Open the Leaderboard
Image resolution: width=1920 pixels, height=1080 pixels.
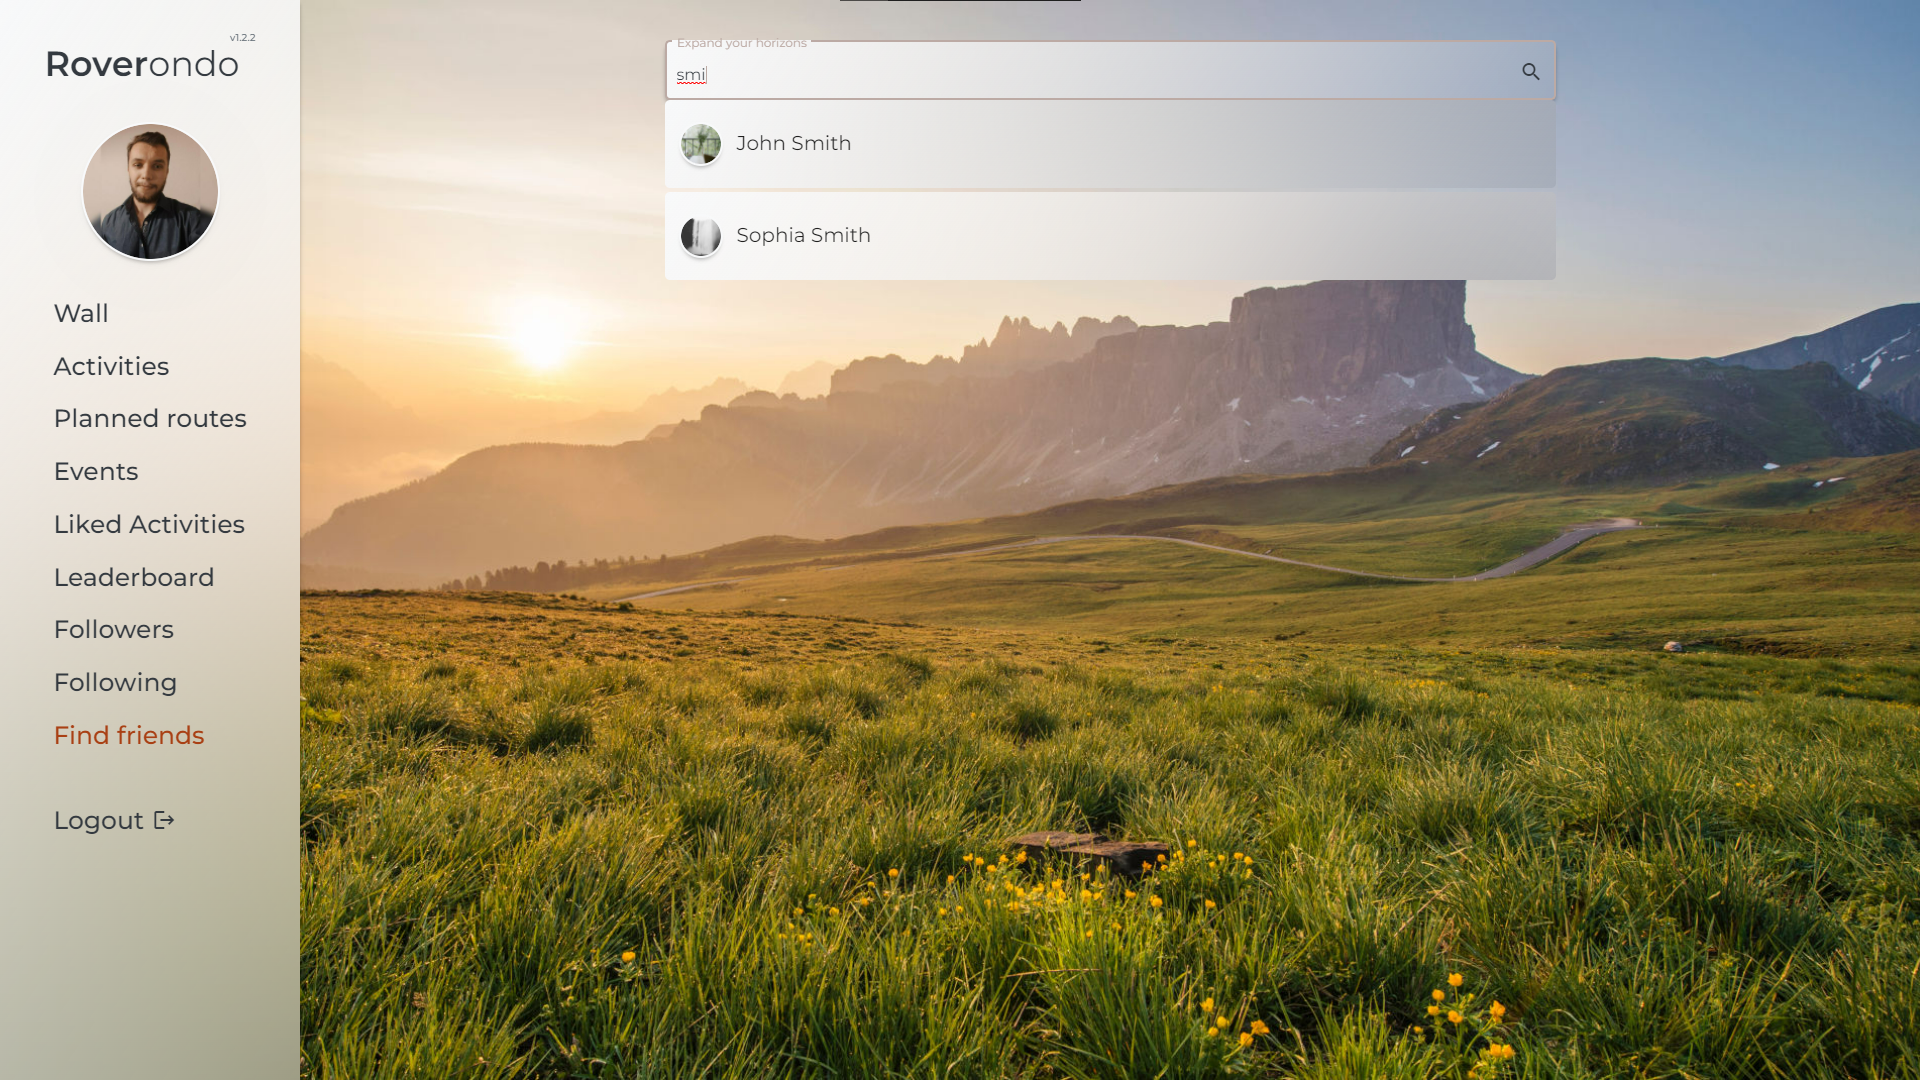[134, 577]
